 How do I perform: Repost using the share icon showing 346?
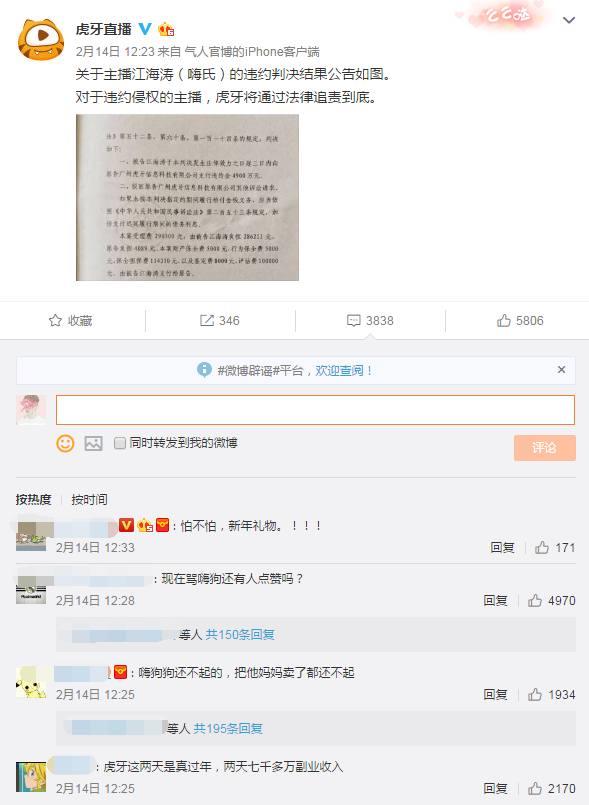pyautogui.click(x=219, y=321)
